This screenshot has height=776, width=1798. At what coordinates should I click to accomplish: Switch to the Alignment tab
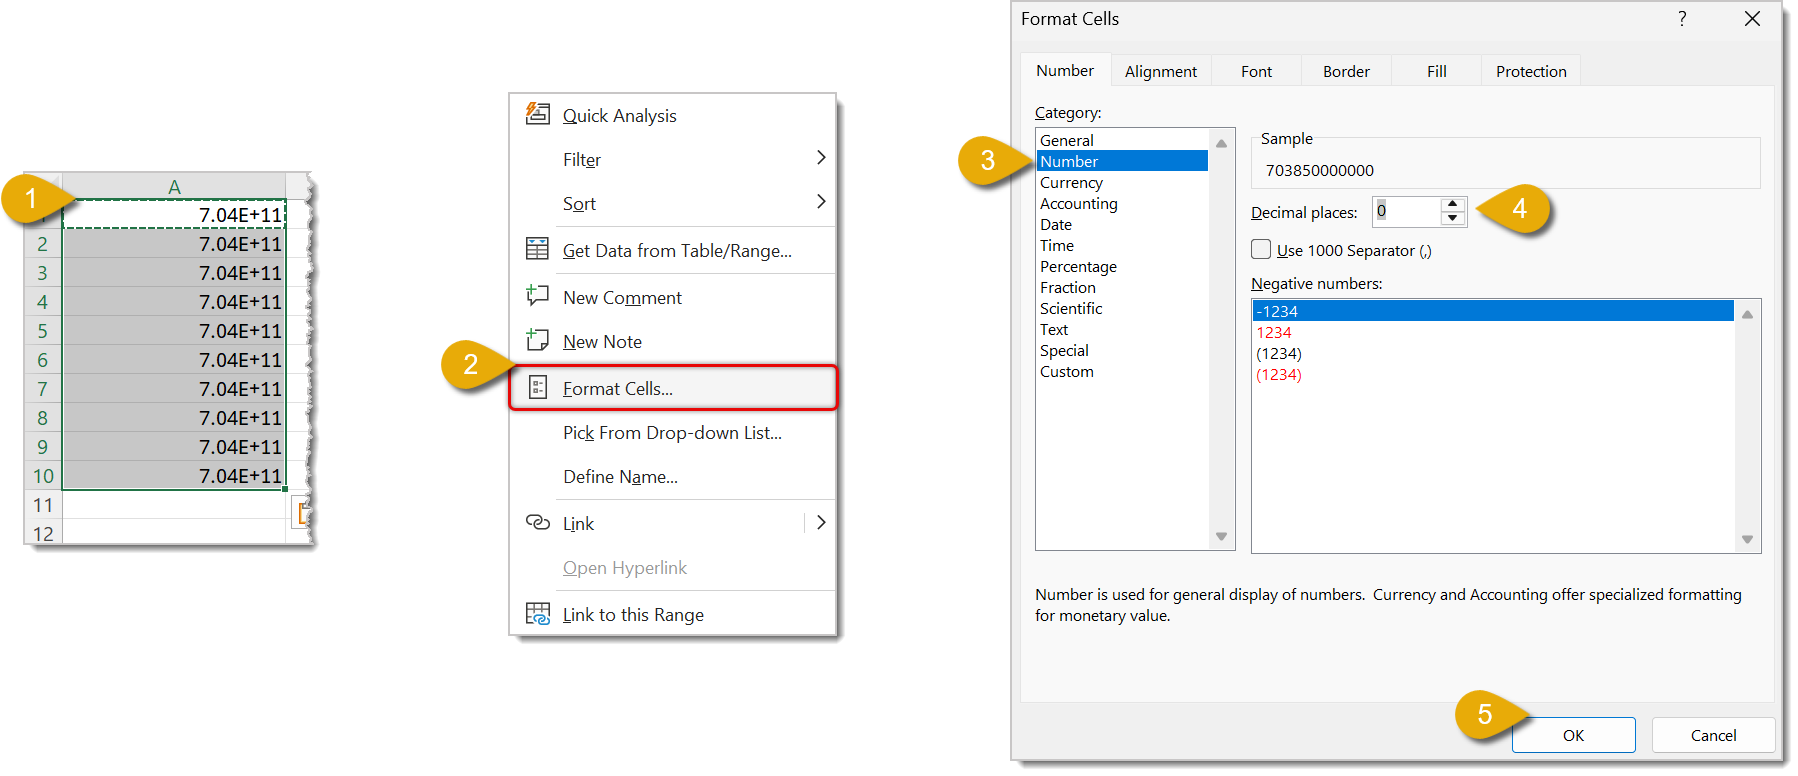1161,71
